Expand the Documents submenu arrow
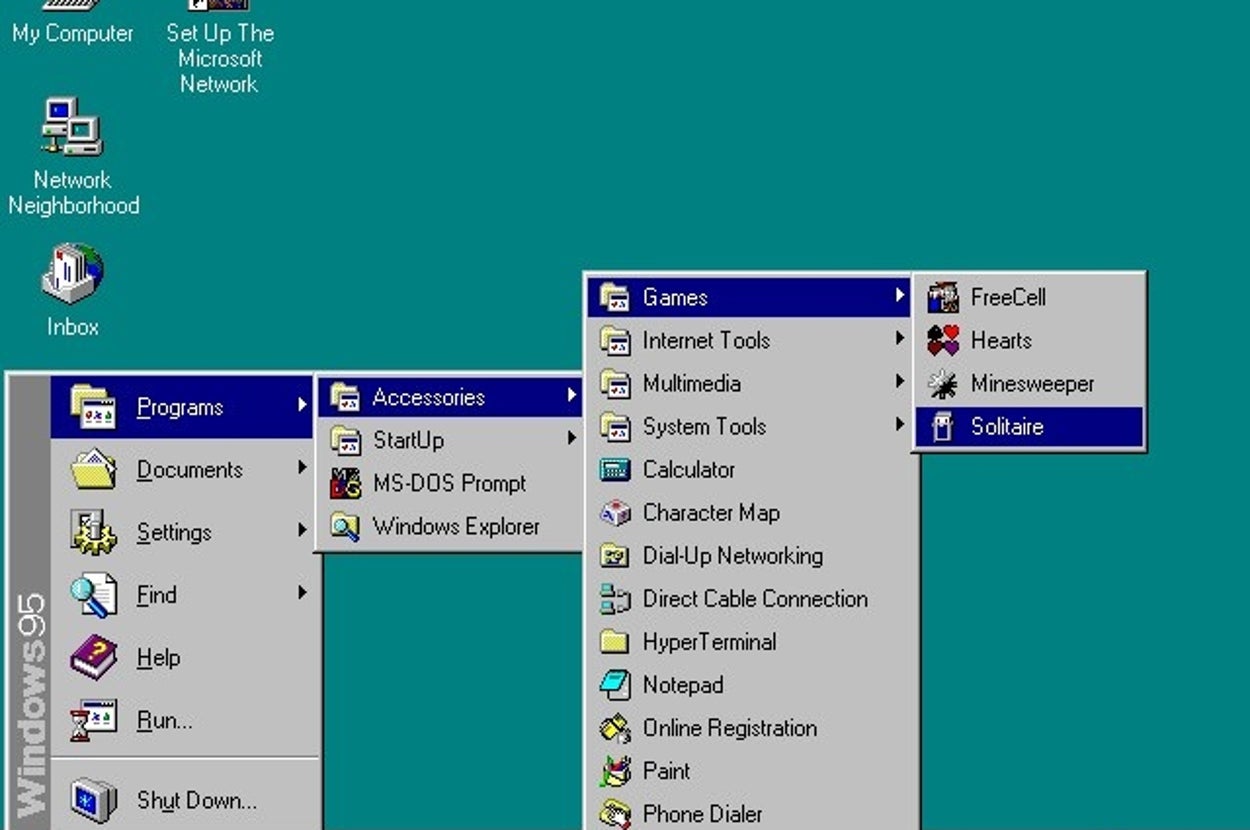 click(x=302, y=468)
